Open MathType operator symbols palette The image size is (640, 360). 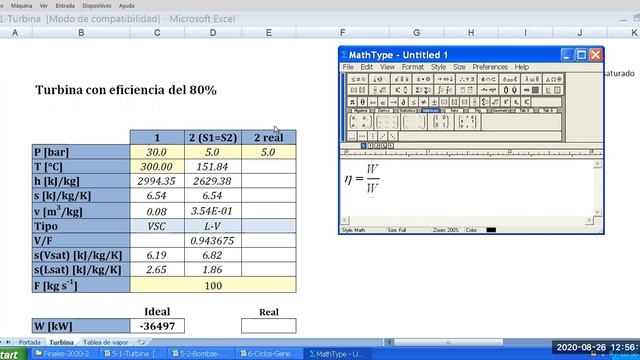pos(423,79)
